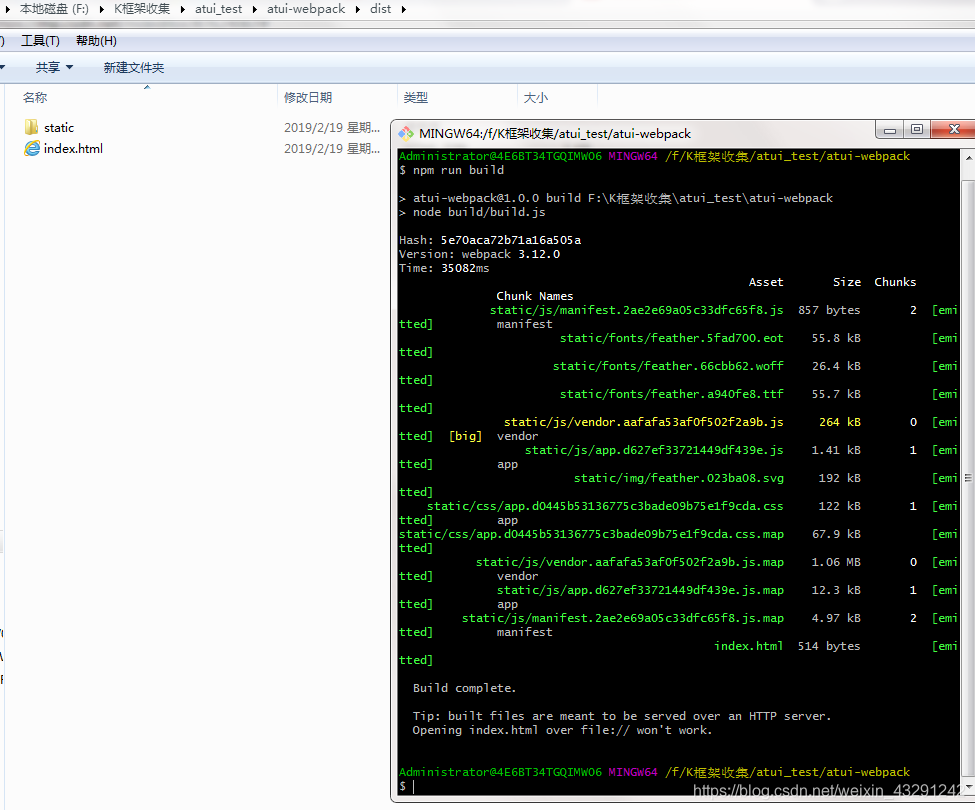The width and height of the screenshot is (975, 810).
Task: Click 'index.html 514 bytes' asset line
Action: (787, 646)
